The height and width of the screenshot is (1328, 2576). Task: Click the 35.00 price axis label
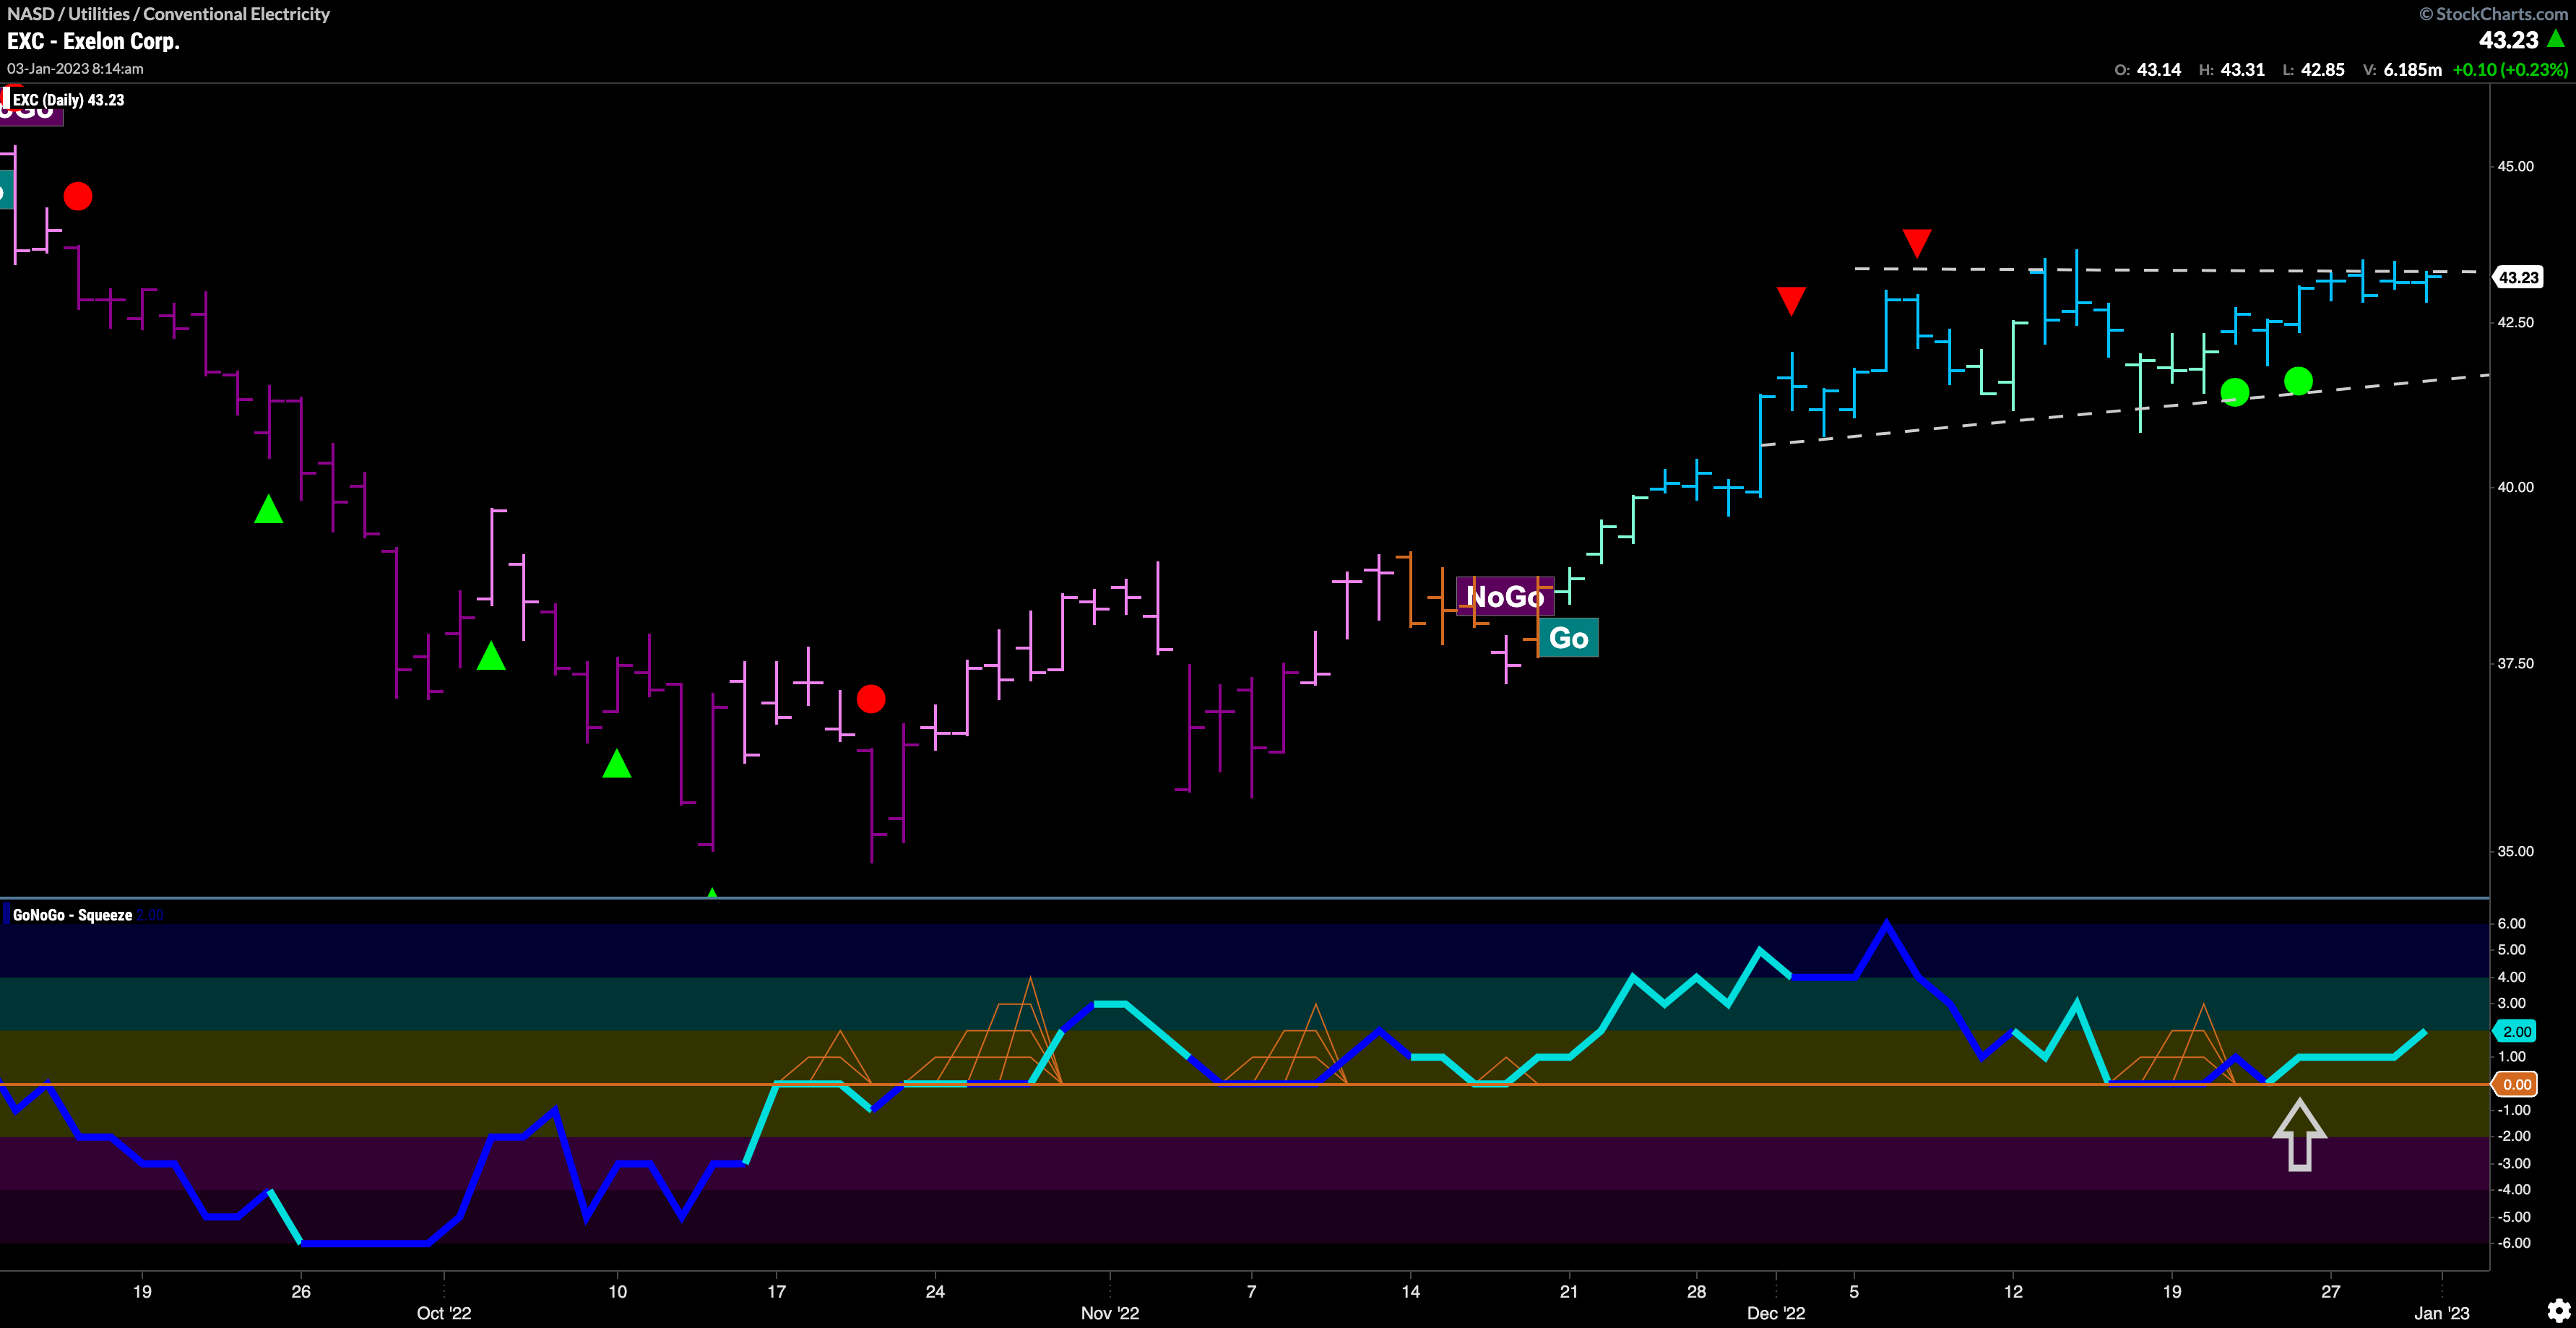pyautogui.click(x=2515, y=851)
